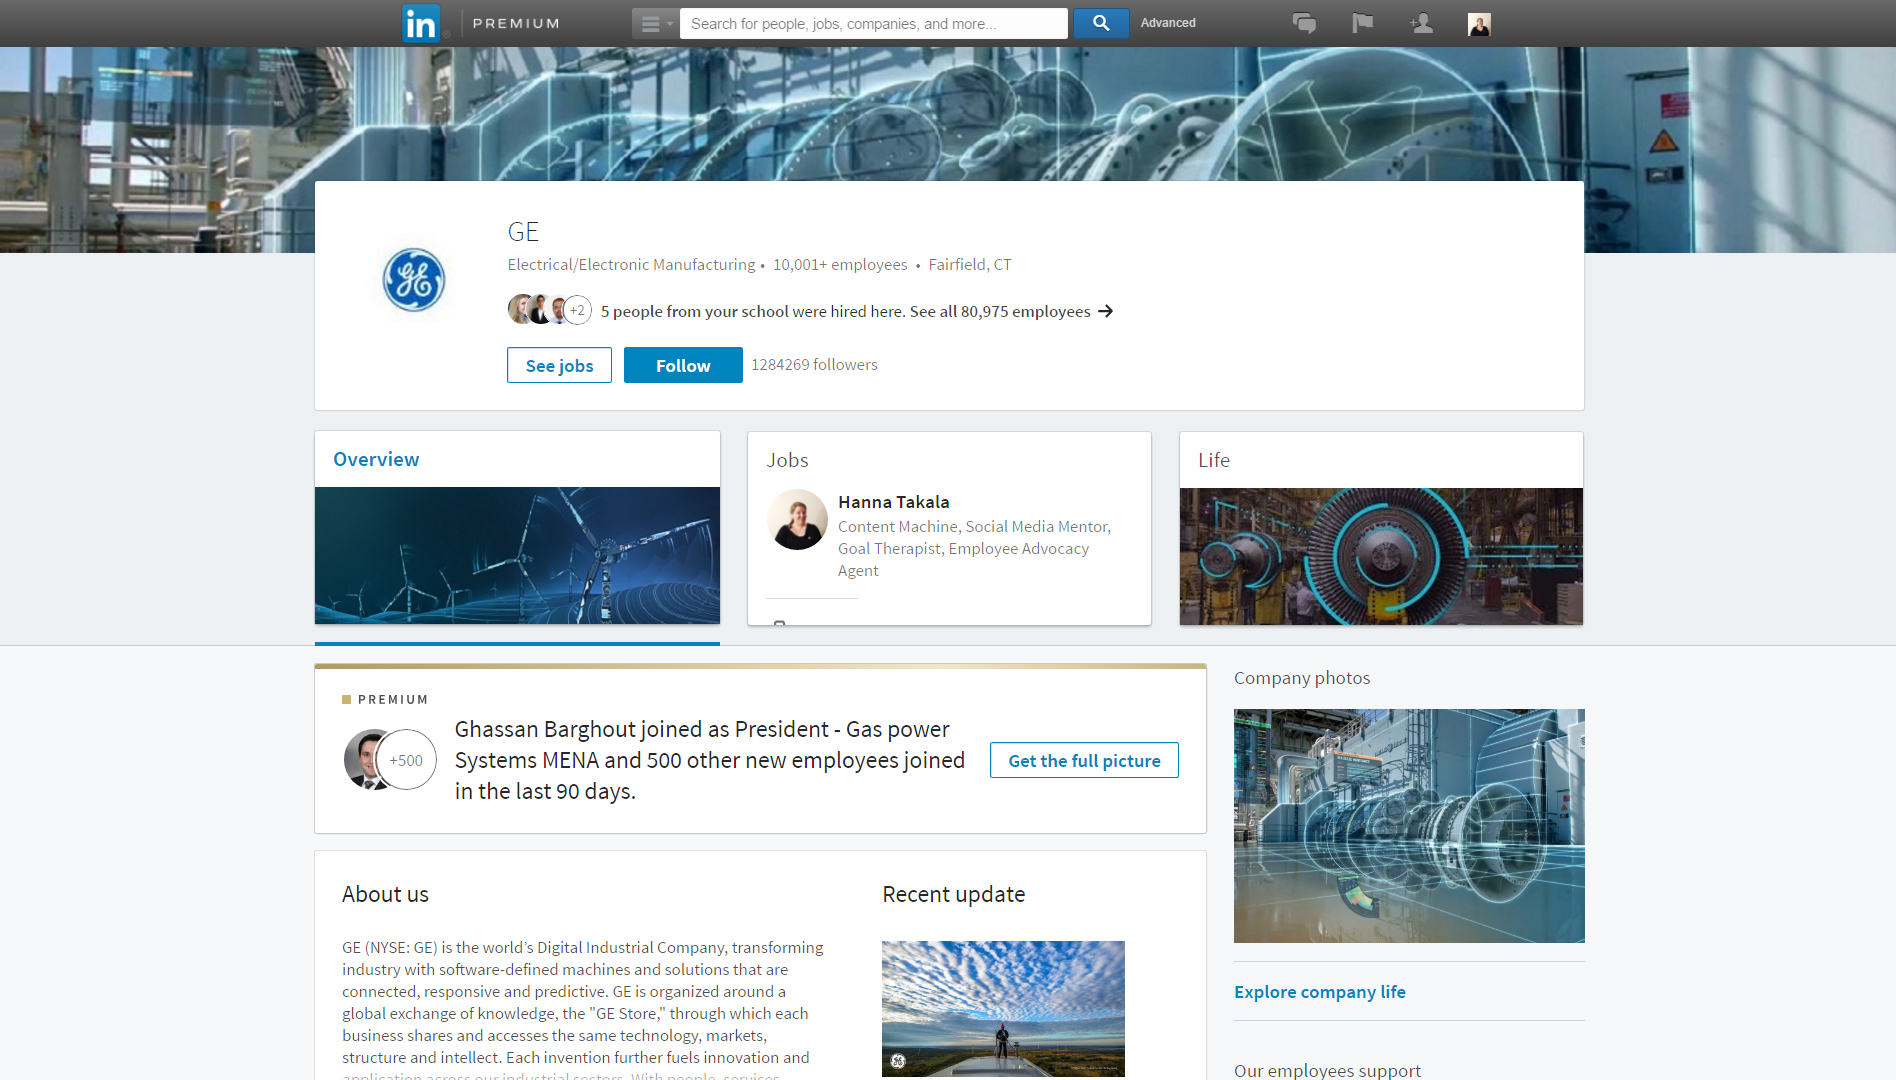Click the About us heading

click(385, 894)
